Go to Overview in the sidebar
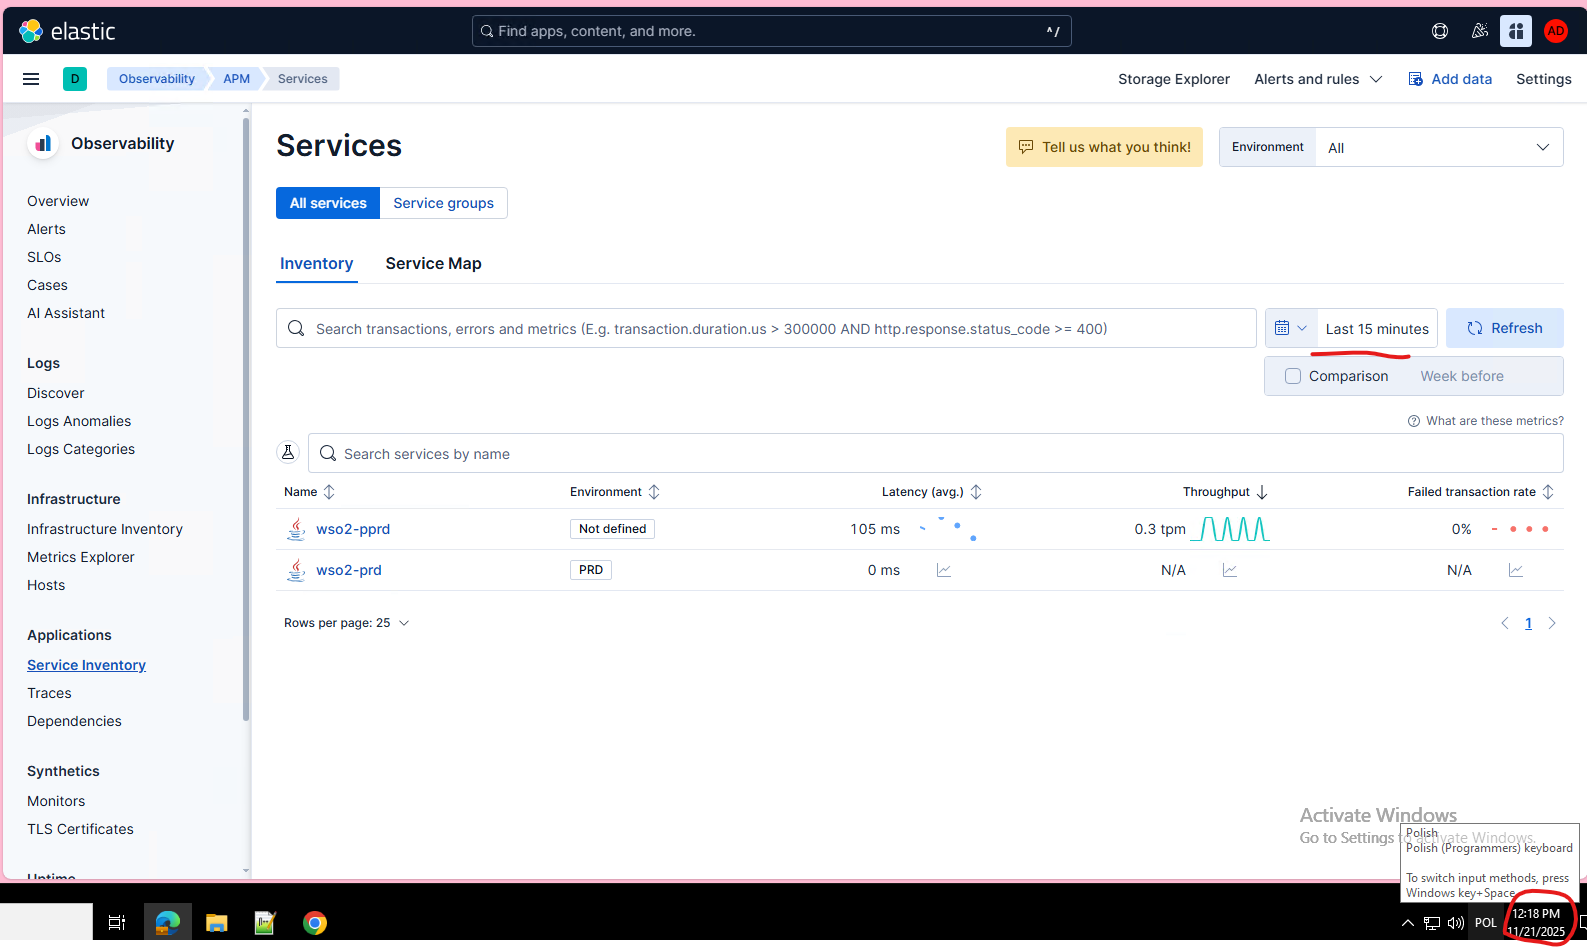 (x=58, y=201)
